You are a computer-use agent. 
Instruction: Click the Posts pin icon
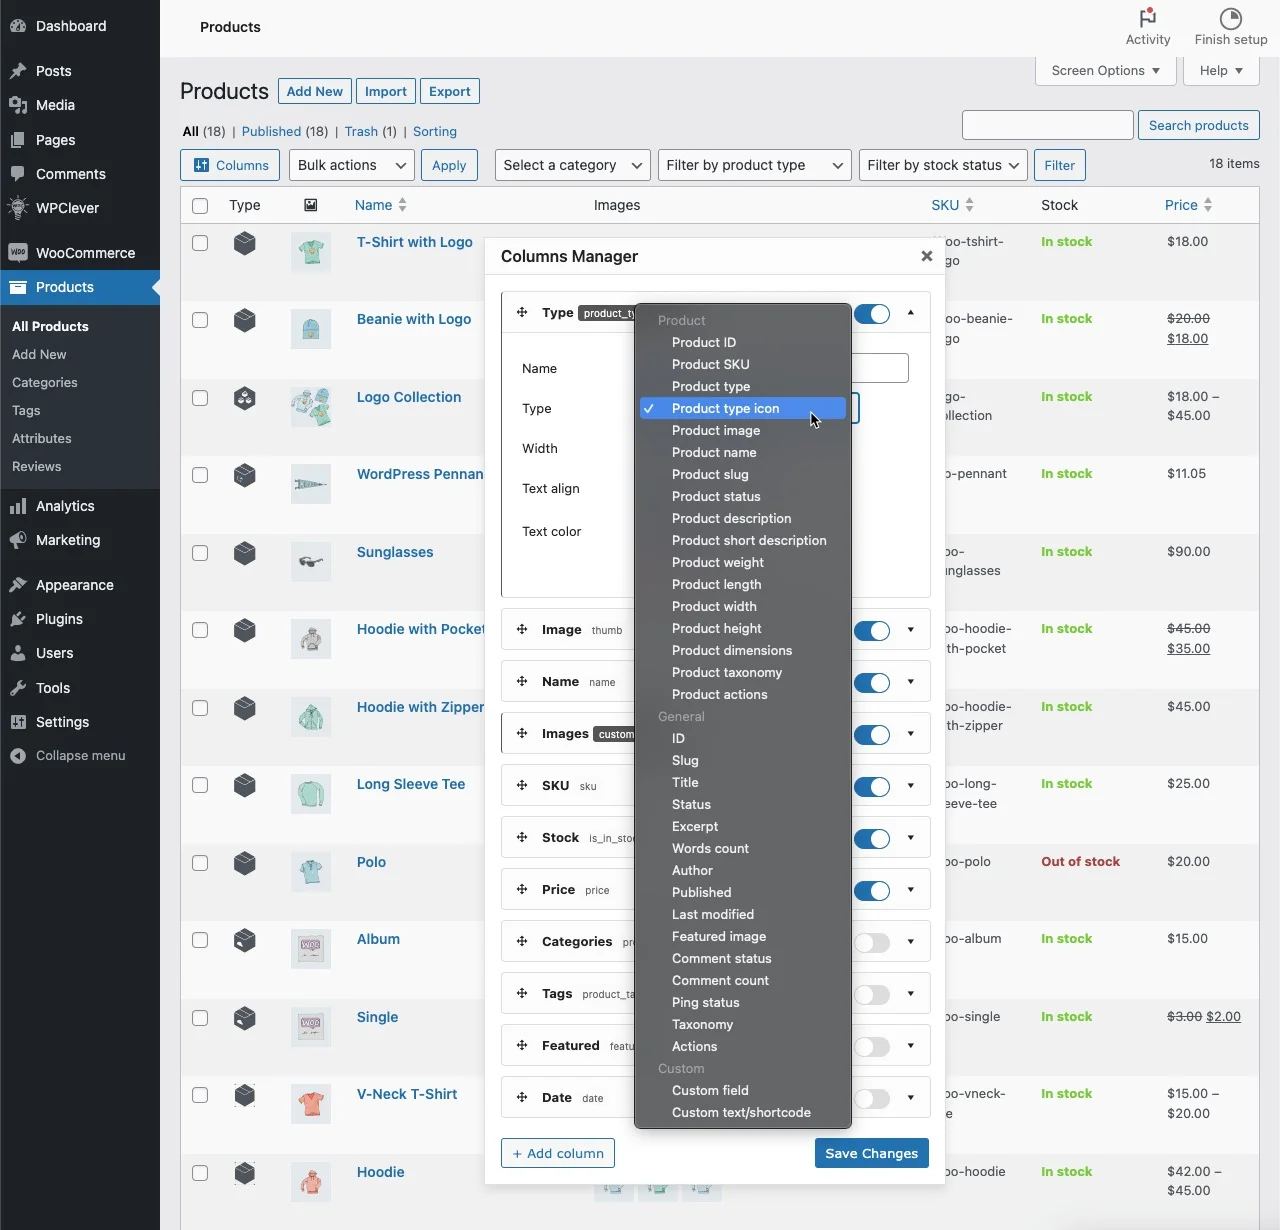[x=18, y=71]
